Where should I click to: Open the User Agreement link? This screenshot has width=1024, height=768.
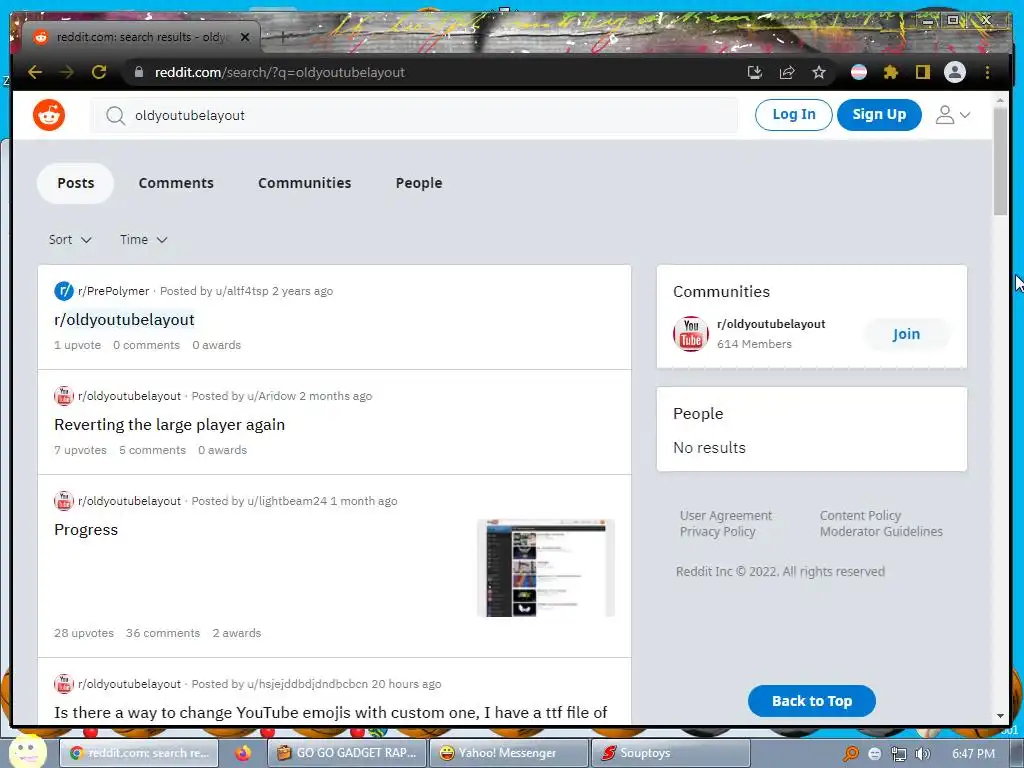pos(726,515)
